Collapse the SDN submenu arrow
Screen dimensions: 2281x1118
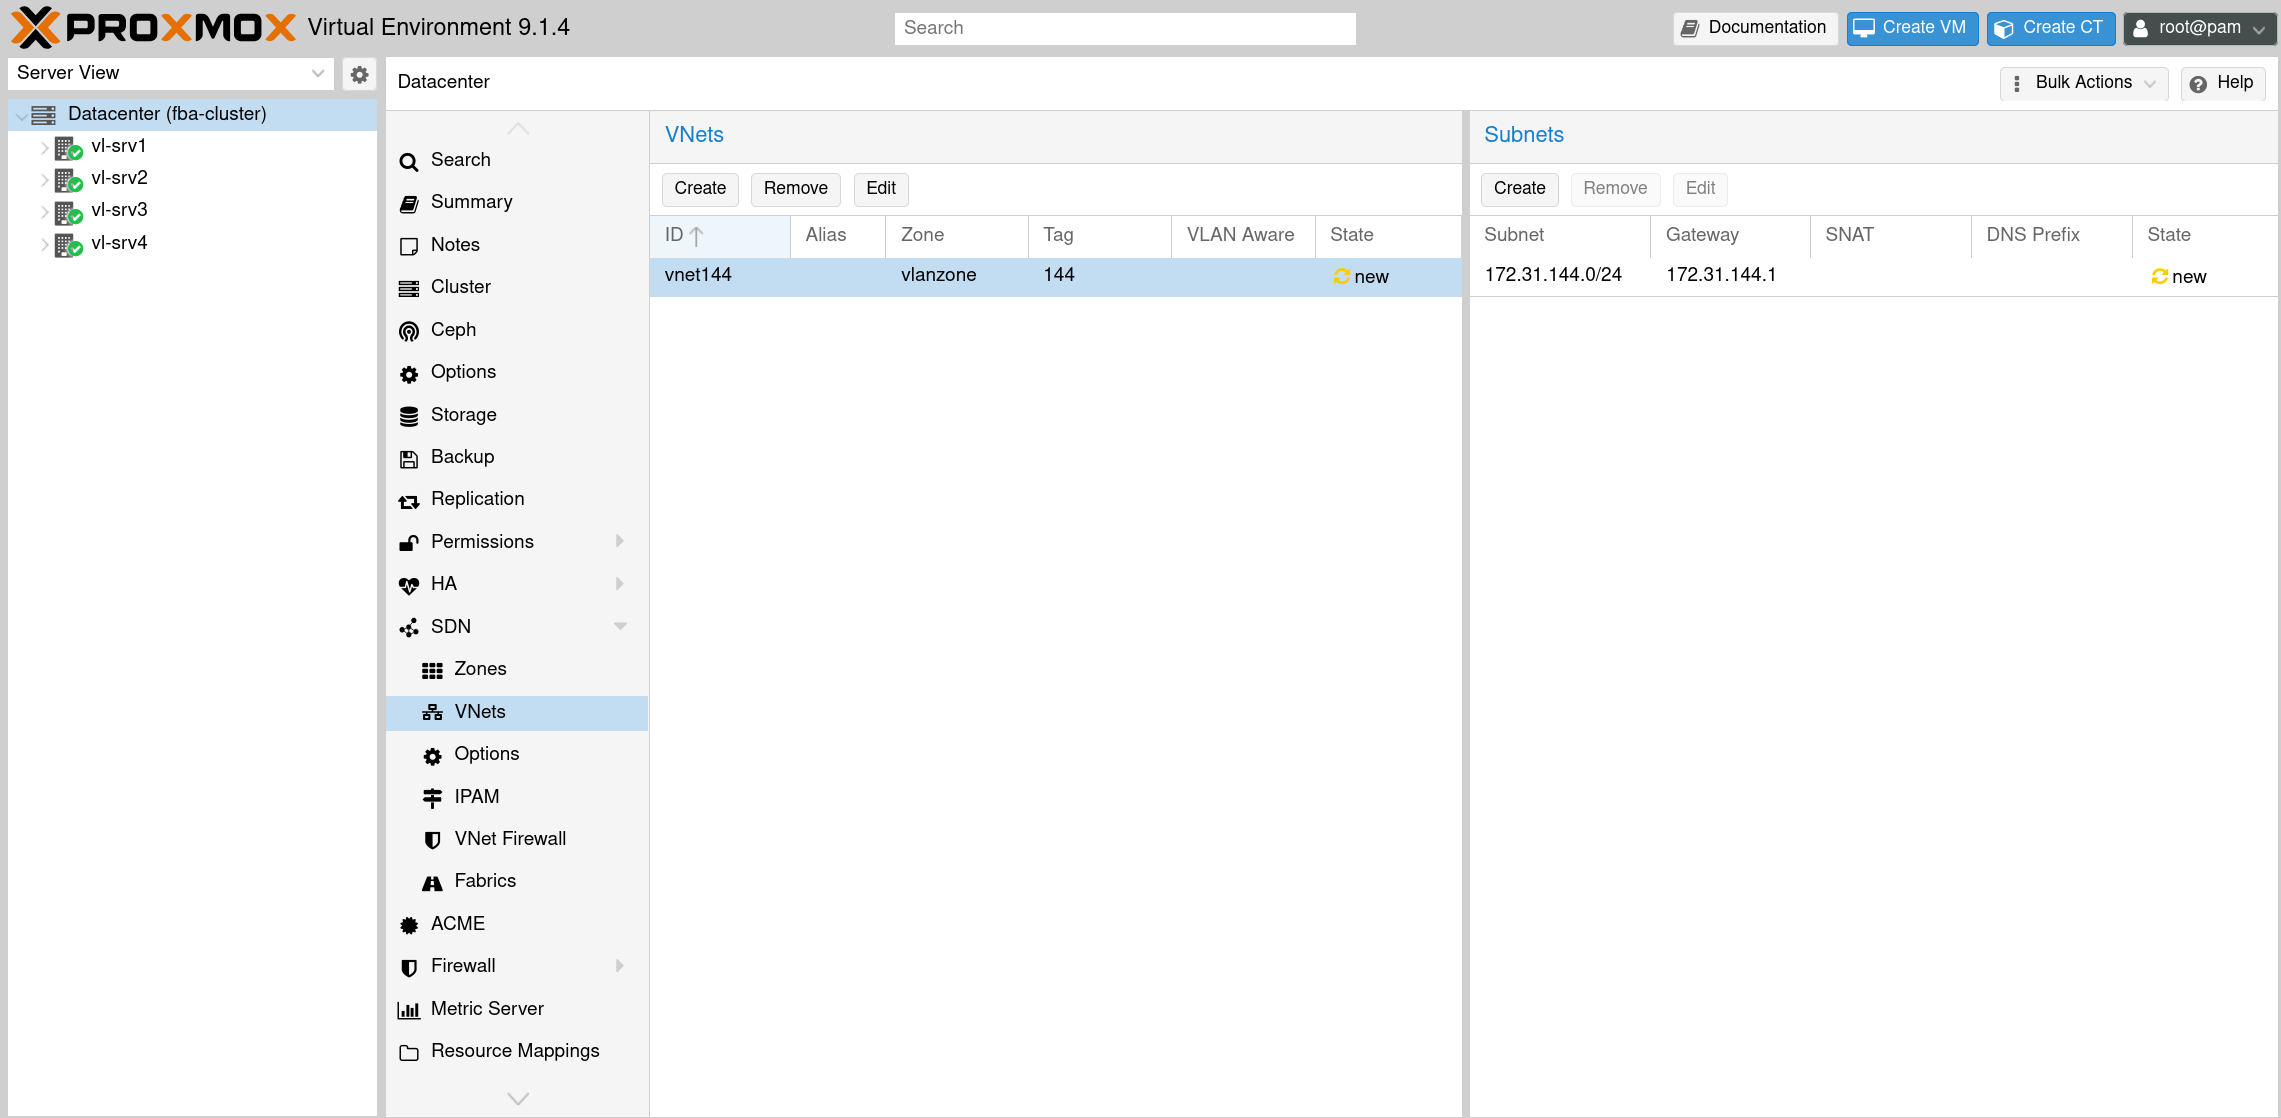[x=620, y=626]
